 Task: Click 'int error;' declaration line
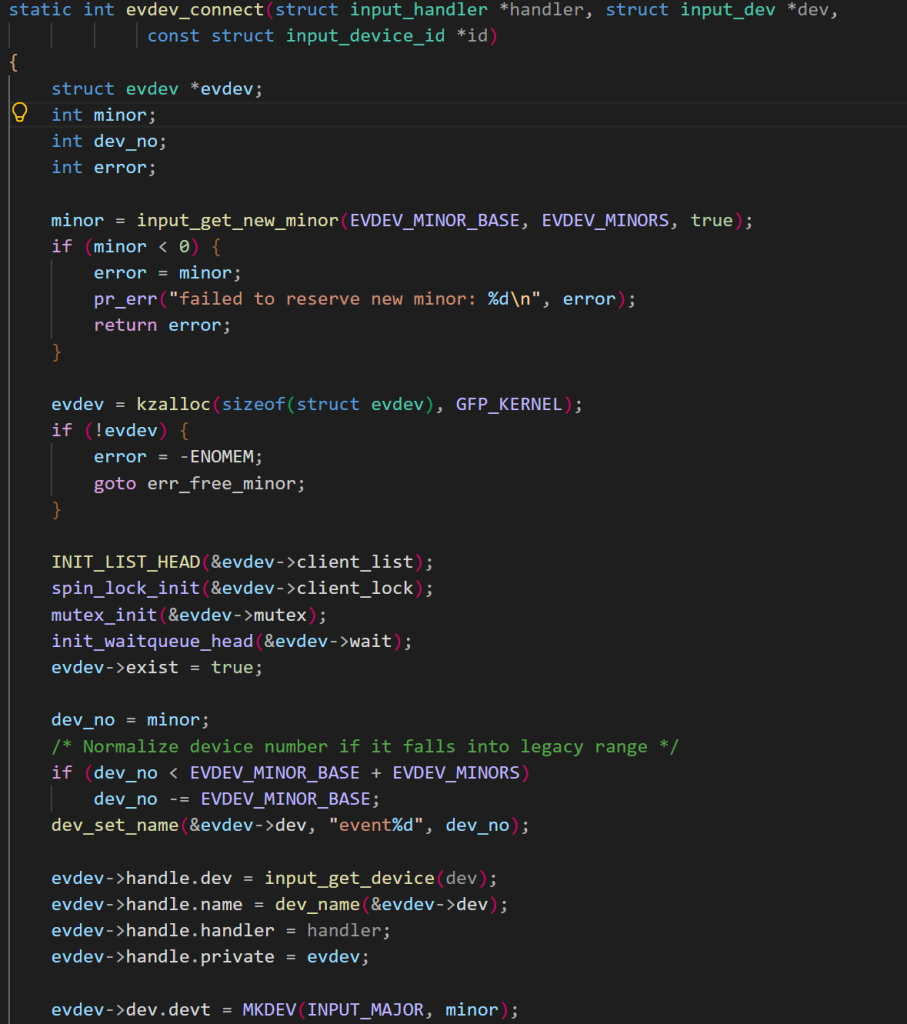[x=104, y=167]
